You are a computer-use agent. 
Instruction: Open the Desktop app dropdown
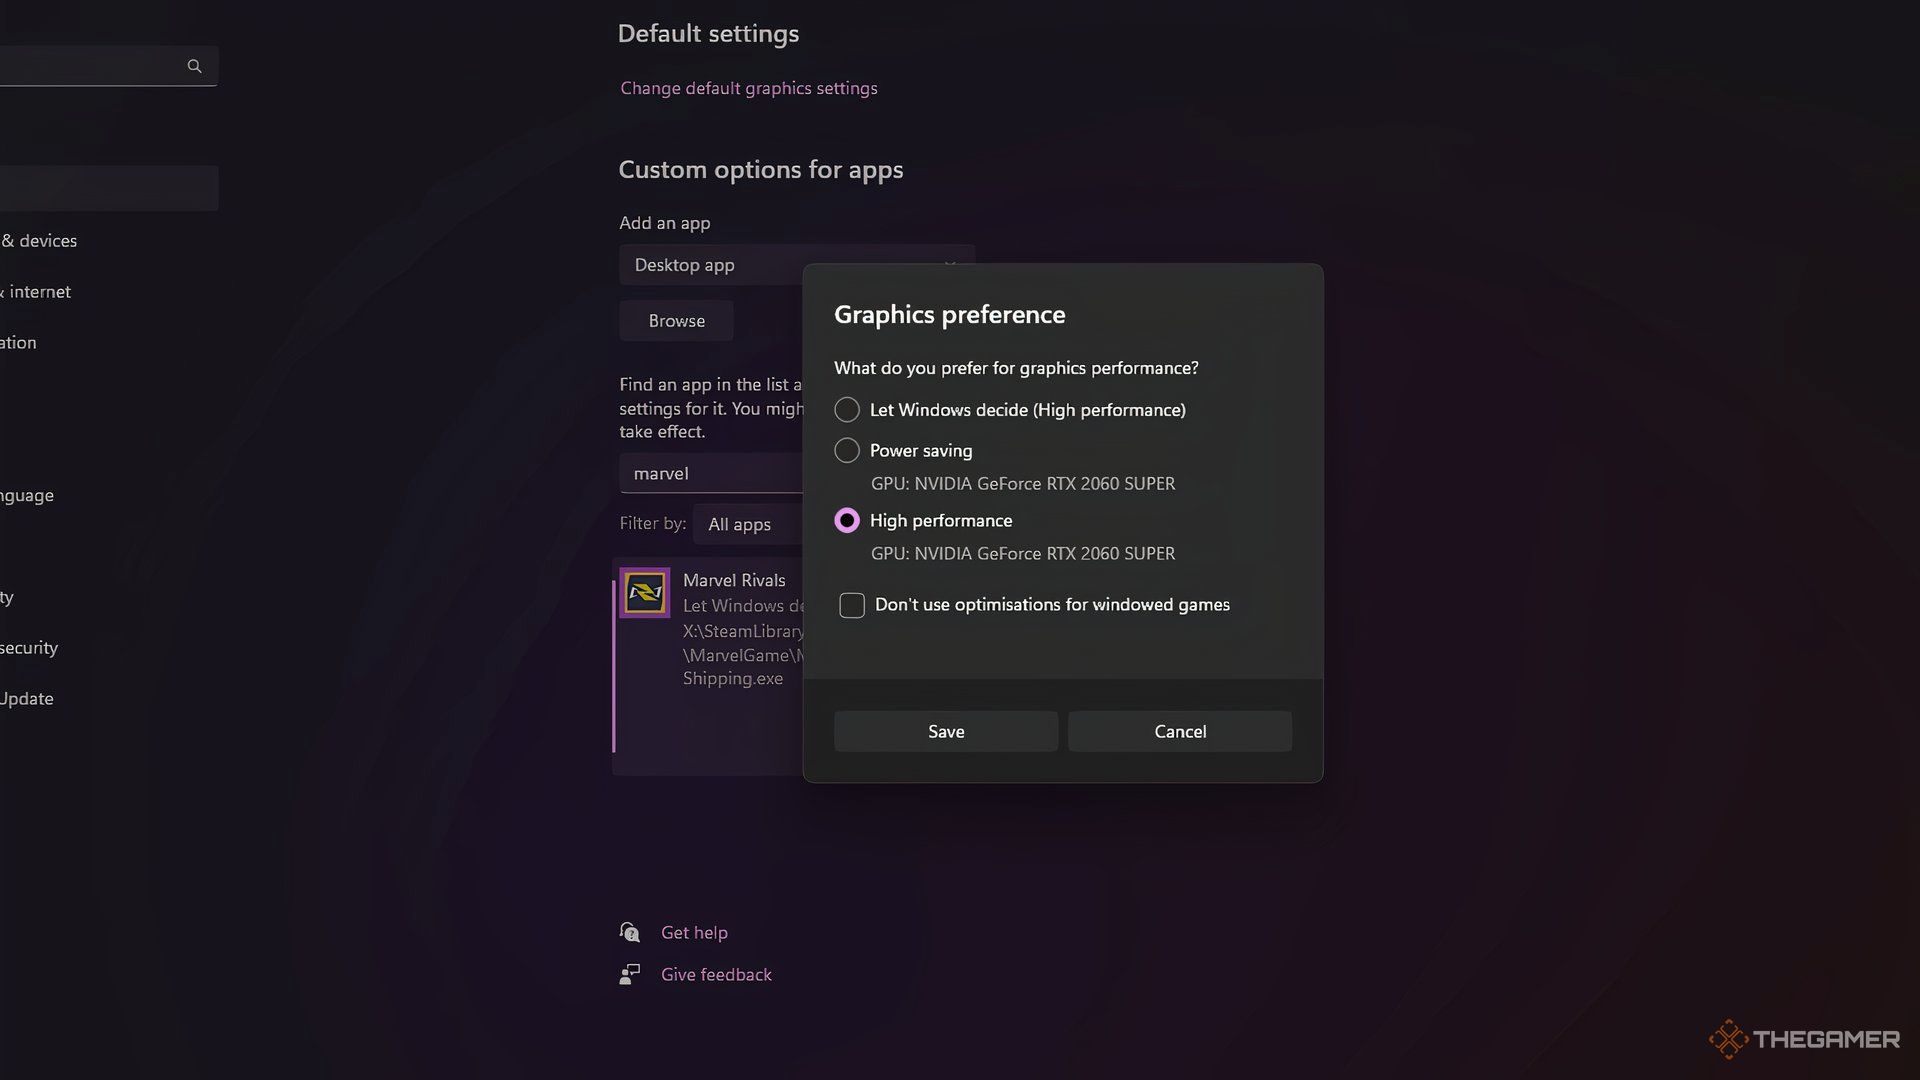pos(796,265)
